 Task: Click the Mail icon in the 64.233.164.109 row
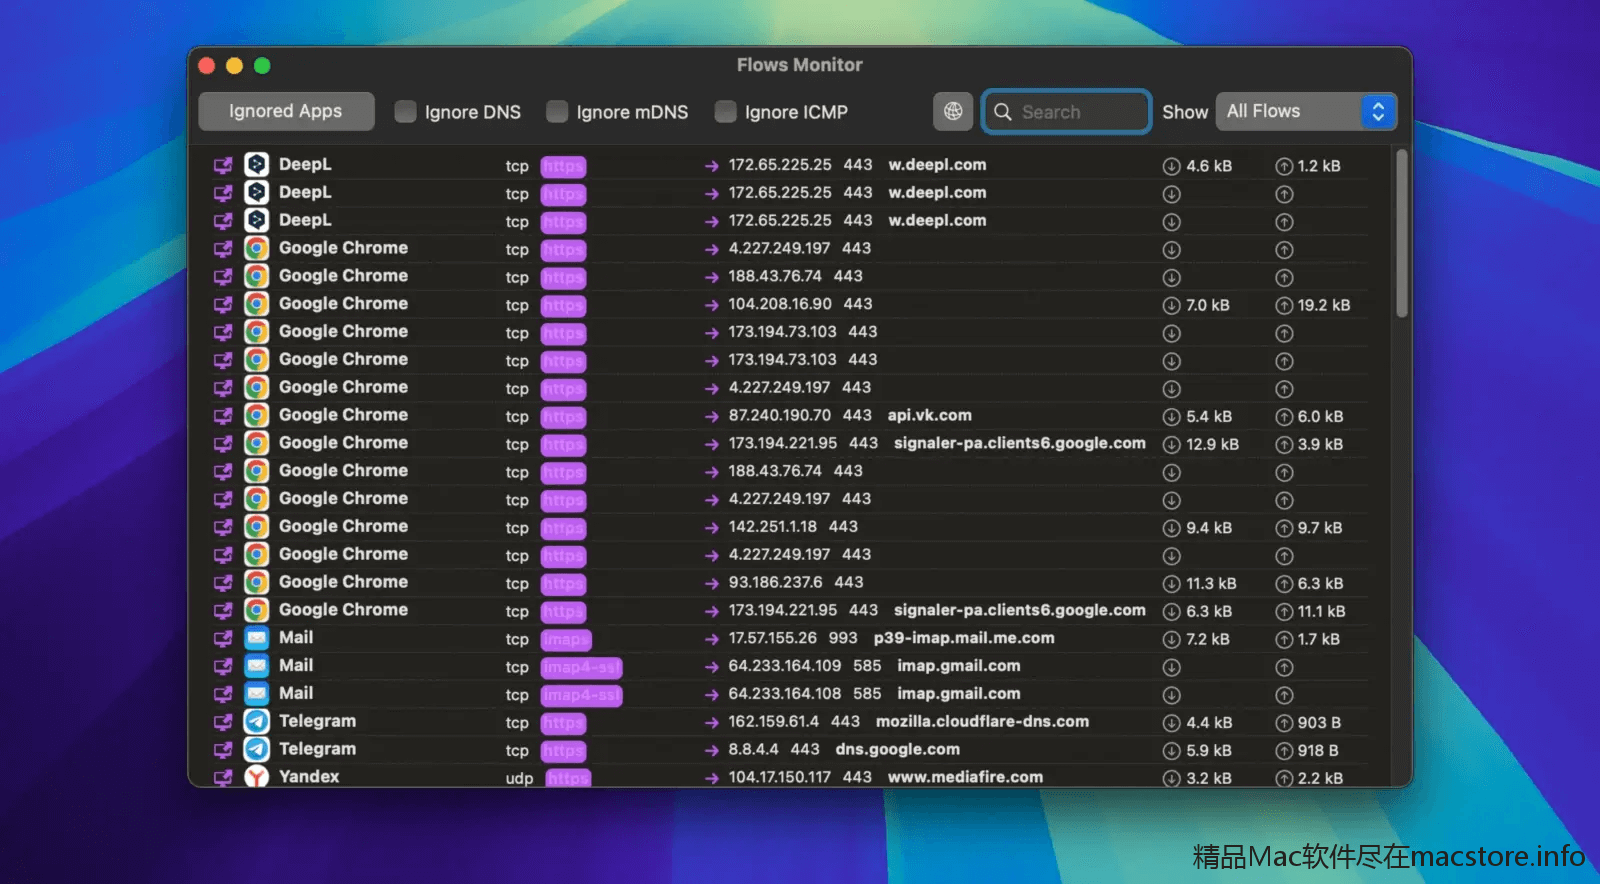257,666
